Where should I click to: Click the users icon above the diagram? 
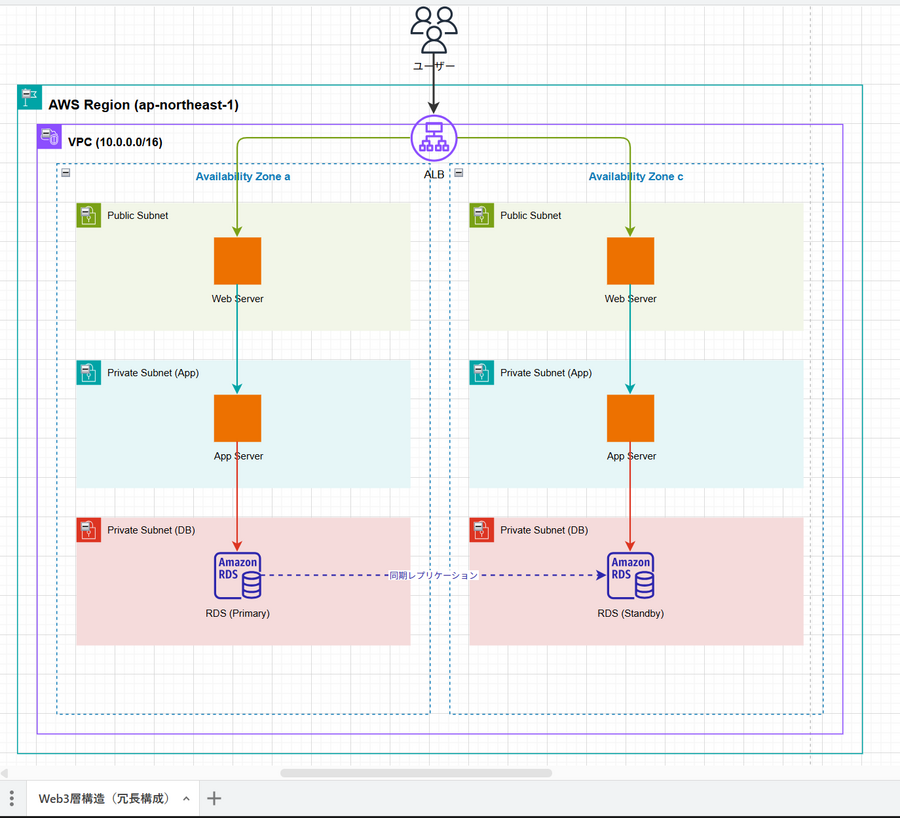pyautogui.click(x=433, y=30)
